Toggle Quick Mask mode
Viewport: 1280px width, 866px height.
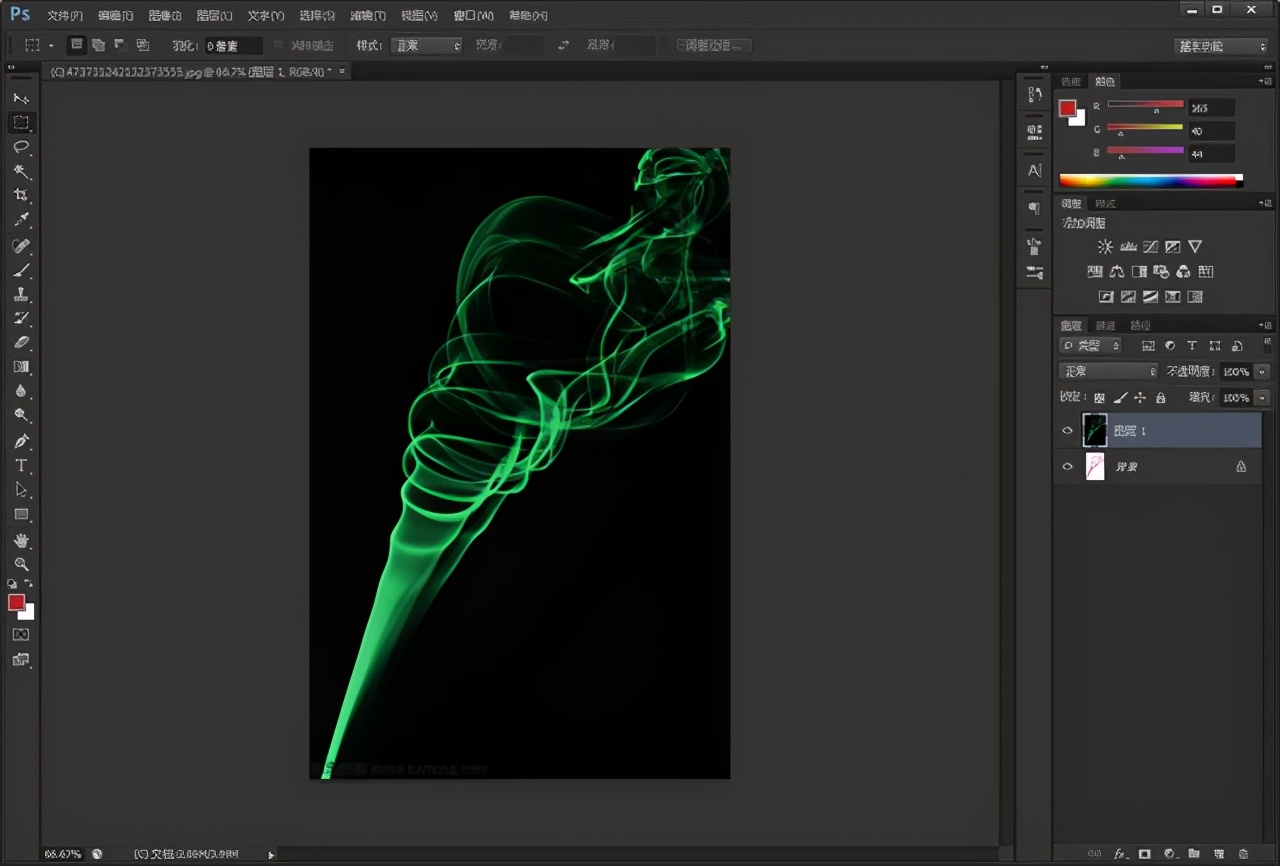point(20,634)
